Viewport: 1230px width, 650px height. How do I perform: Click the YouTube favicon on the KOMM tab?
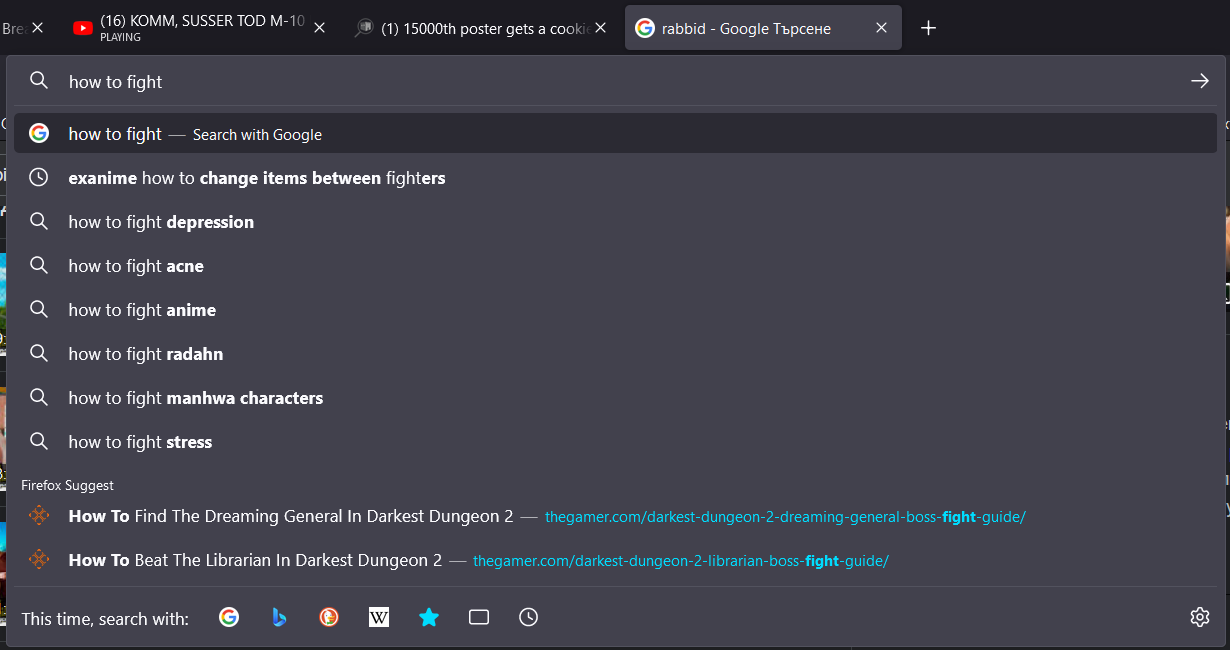[83, 28]
